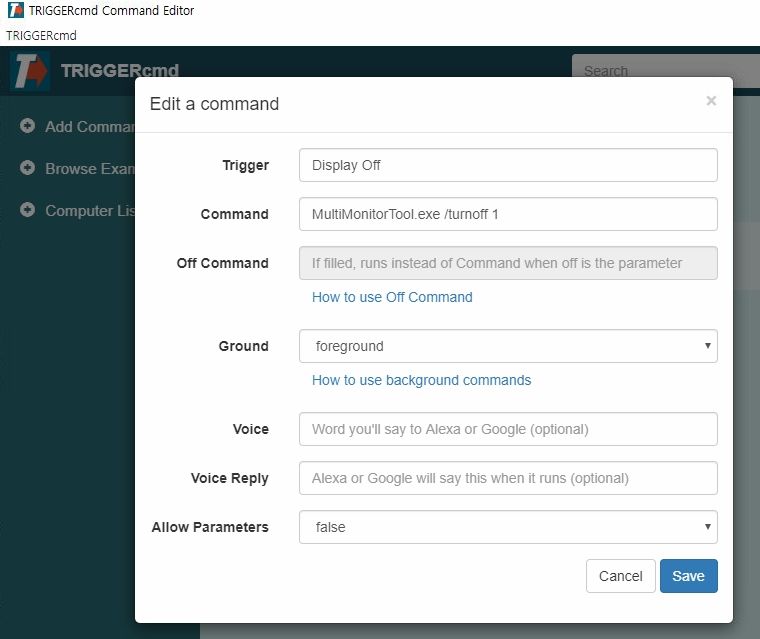
Task: Focus the Command field with MultiMonitorTool.exe
Action: 508,214
